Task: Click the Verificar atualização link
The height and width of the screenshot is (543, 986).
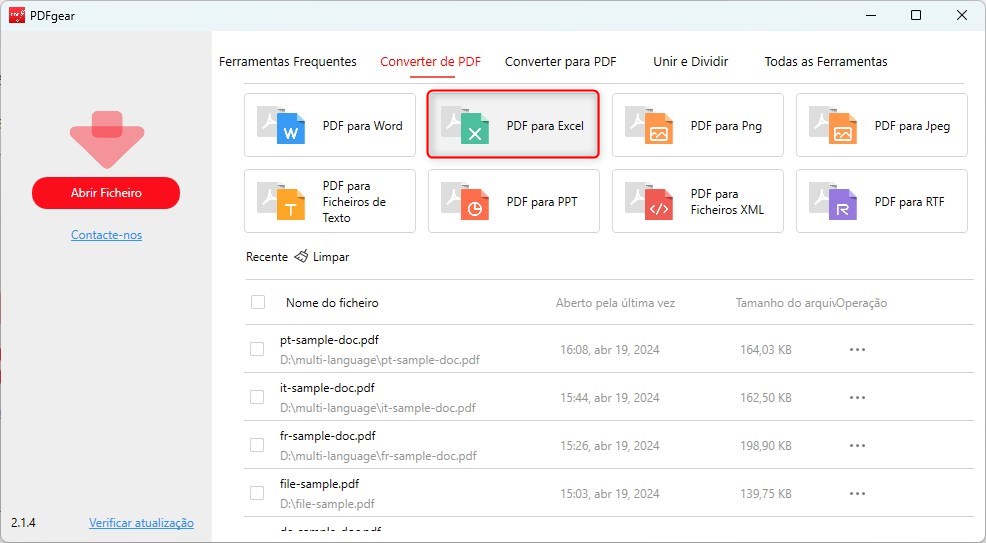Action: click(141, 523)
